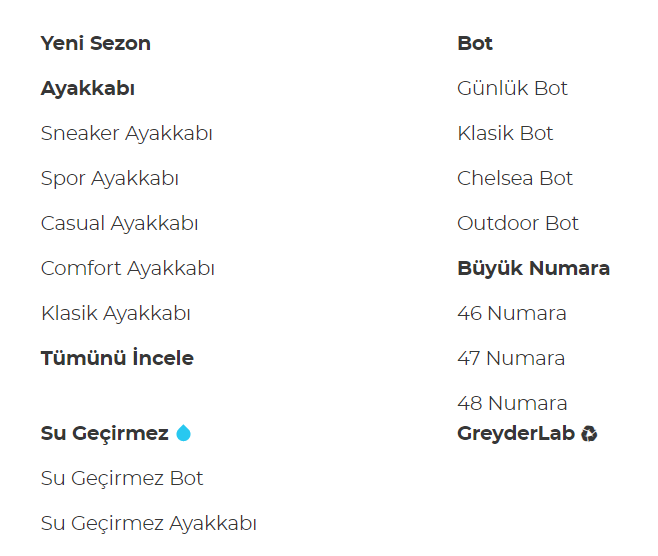This screenshot has width=658, height=556.
Task: Choose 47 Numara size
Action: [511, 358]
